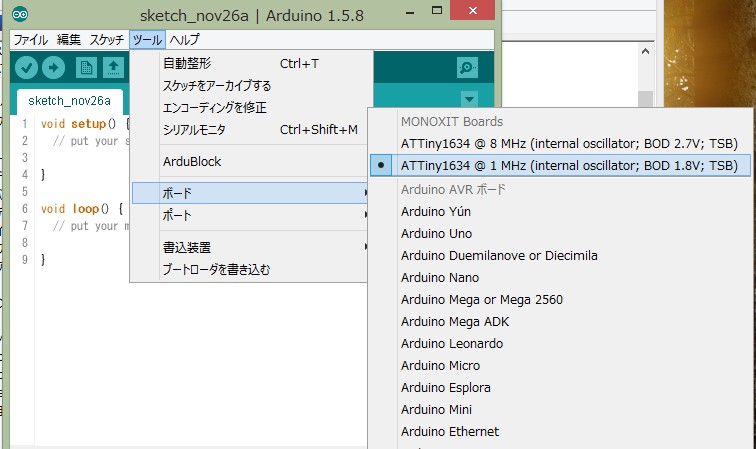
Task: Click the Upload arrow toolbar icon
Action: point(53,68)
